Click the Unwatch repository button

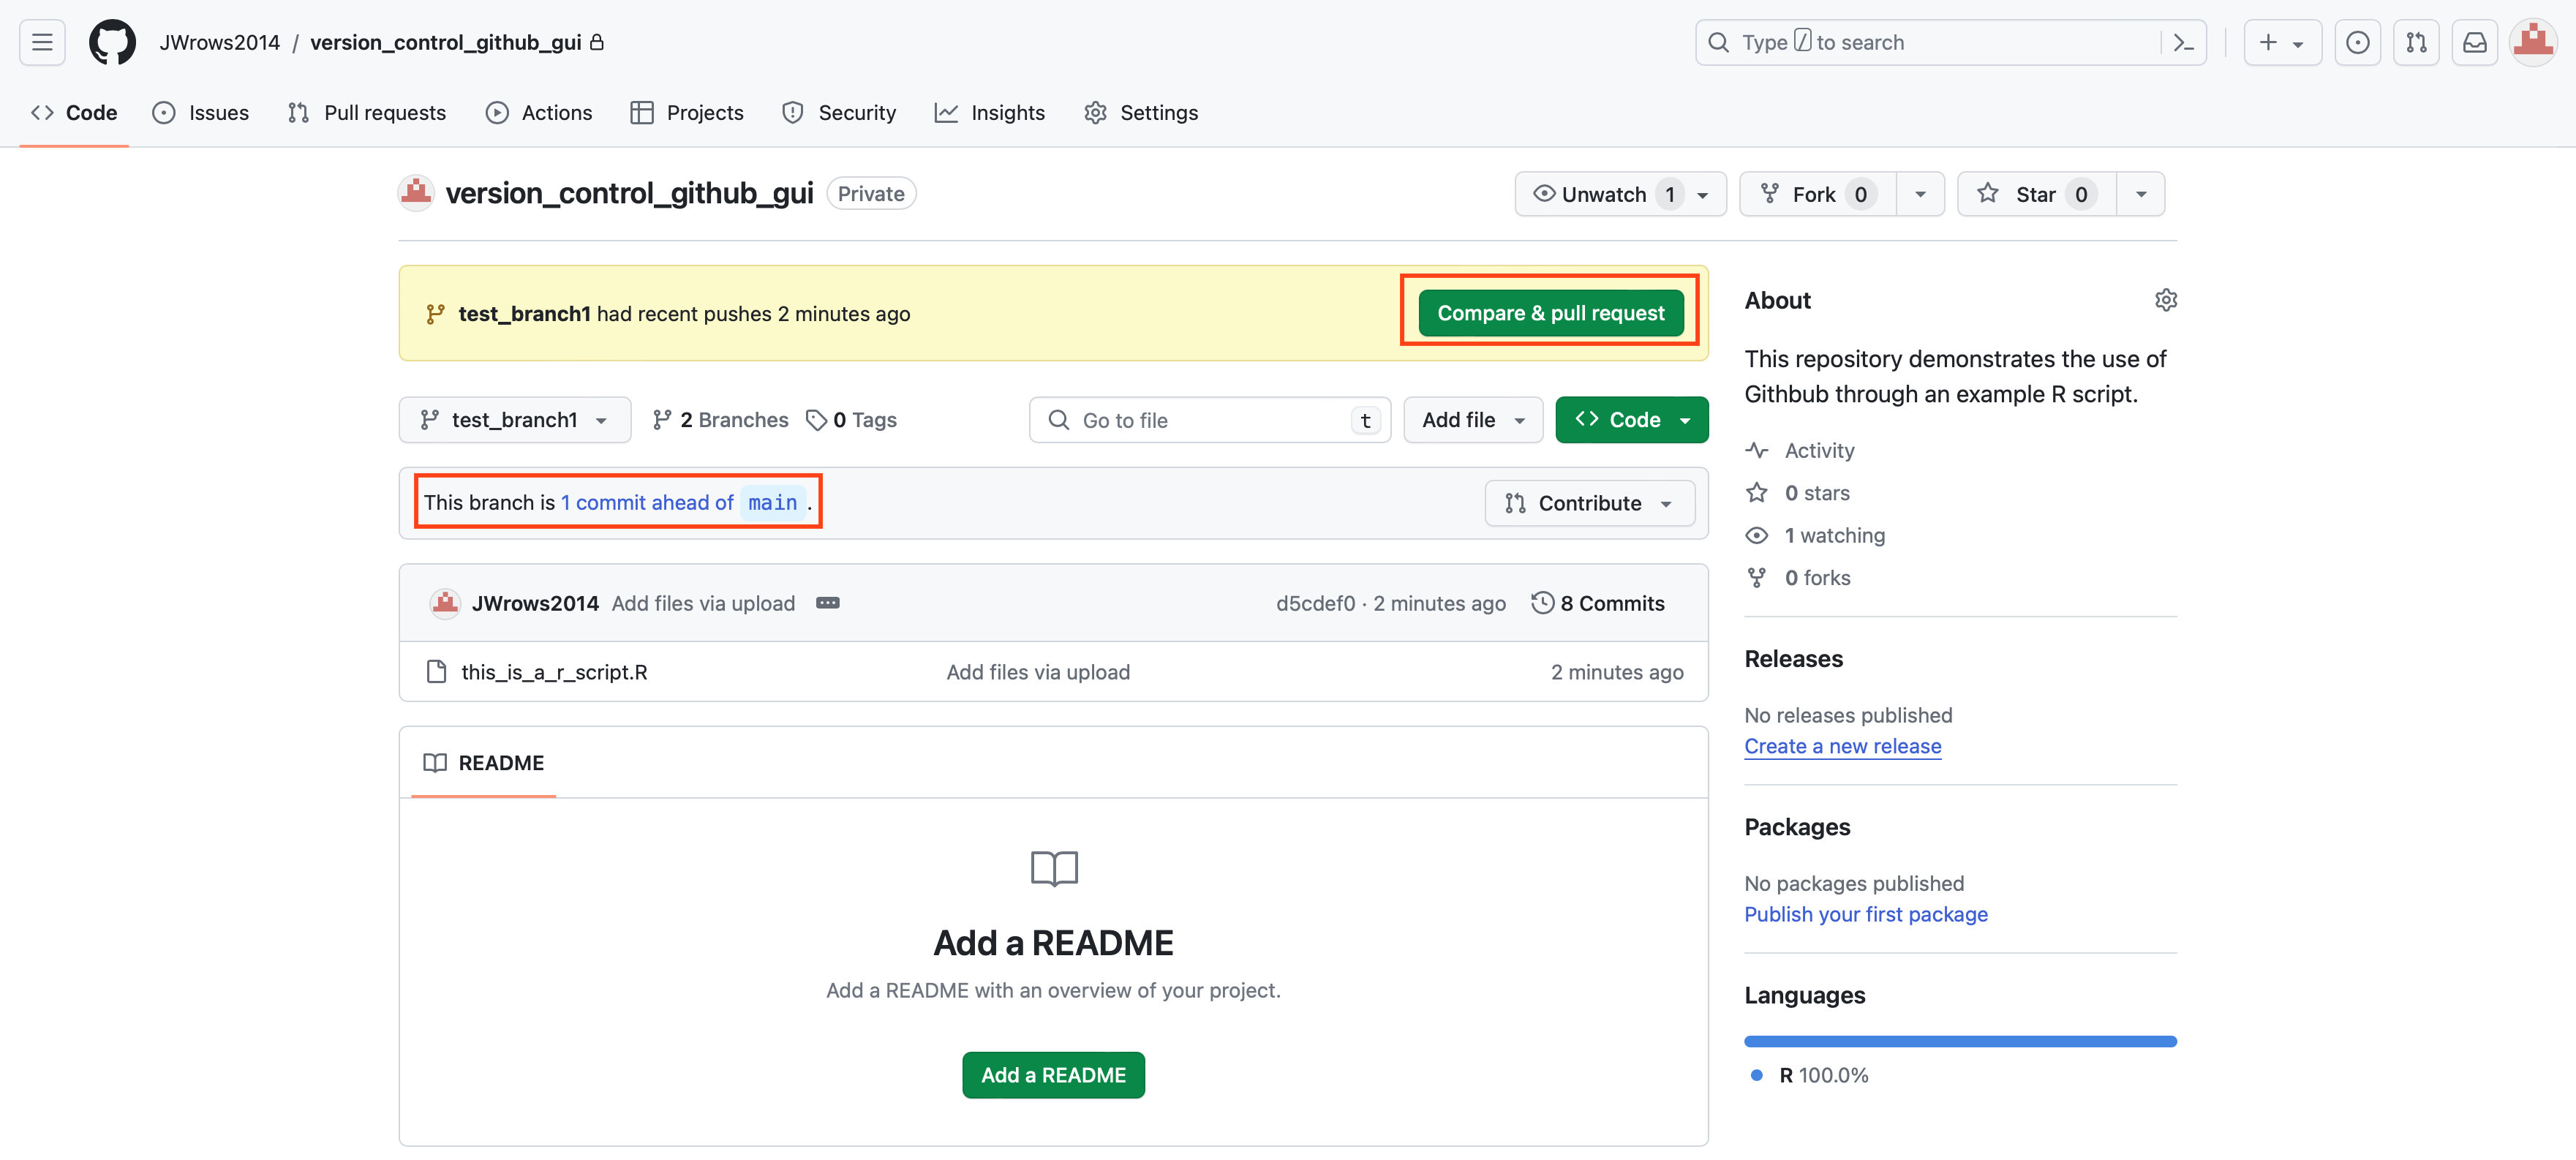[1603, 194]
